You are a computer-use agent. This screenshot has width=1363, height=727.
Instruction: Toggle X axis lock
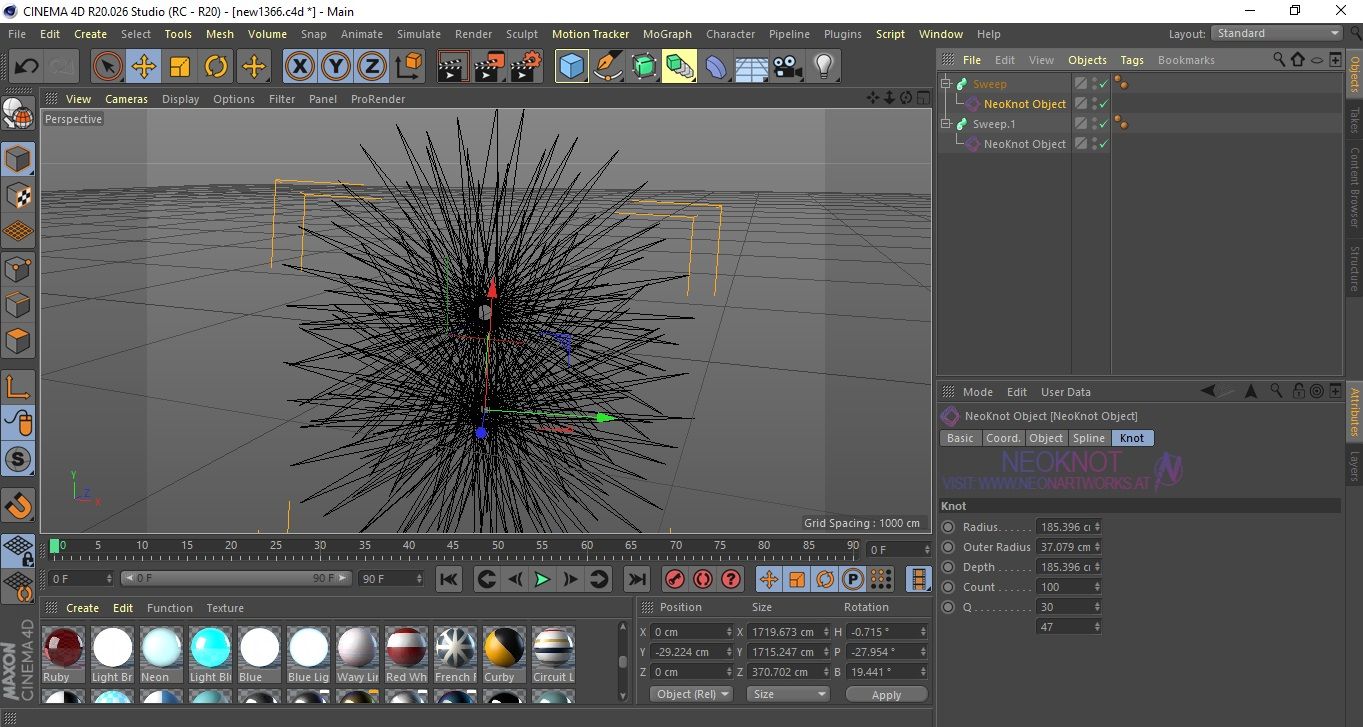coord(299,67)
